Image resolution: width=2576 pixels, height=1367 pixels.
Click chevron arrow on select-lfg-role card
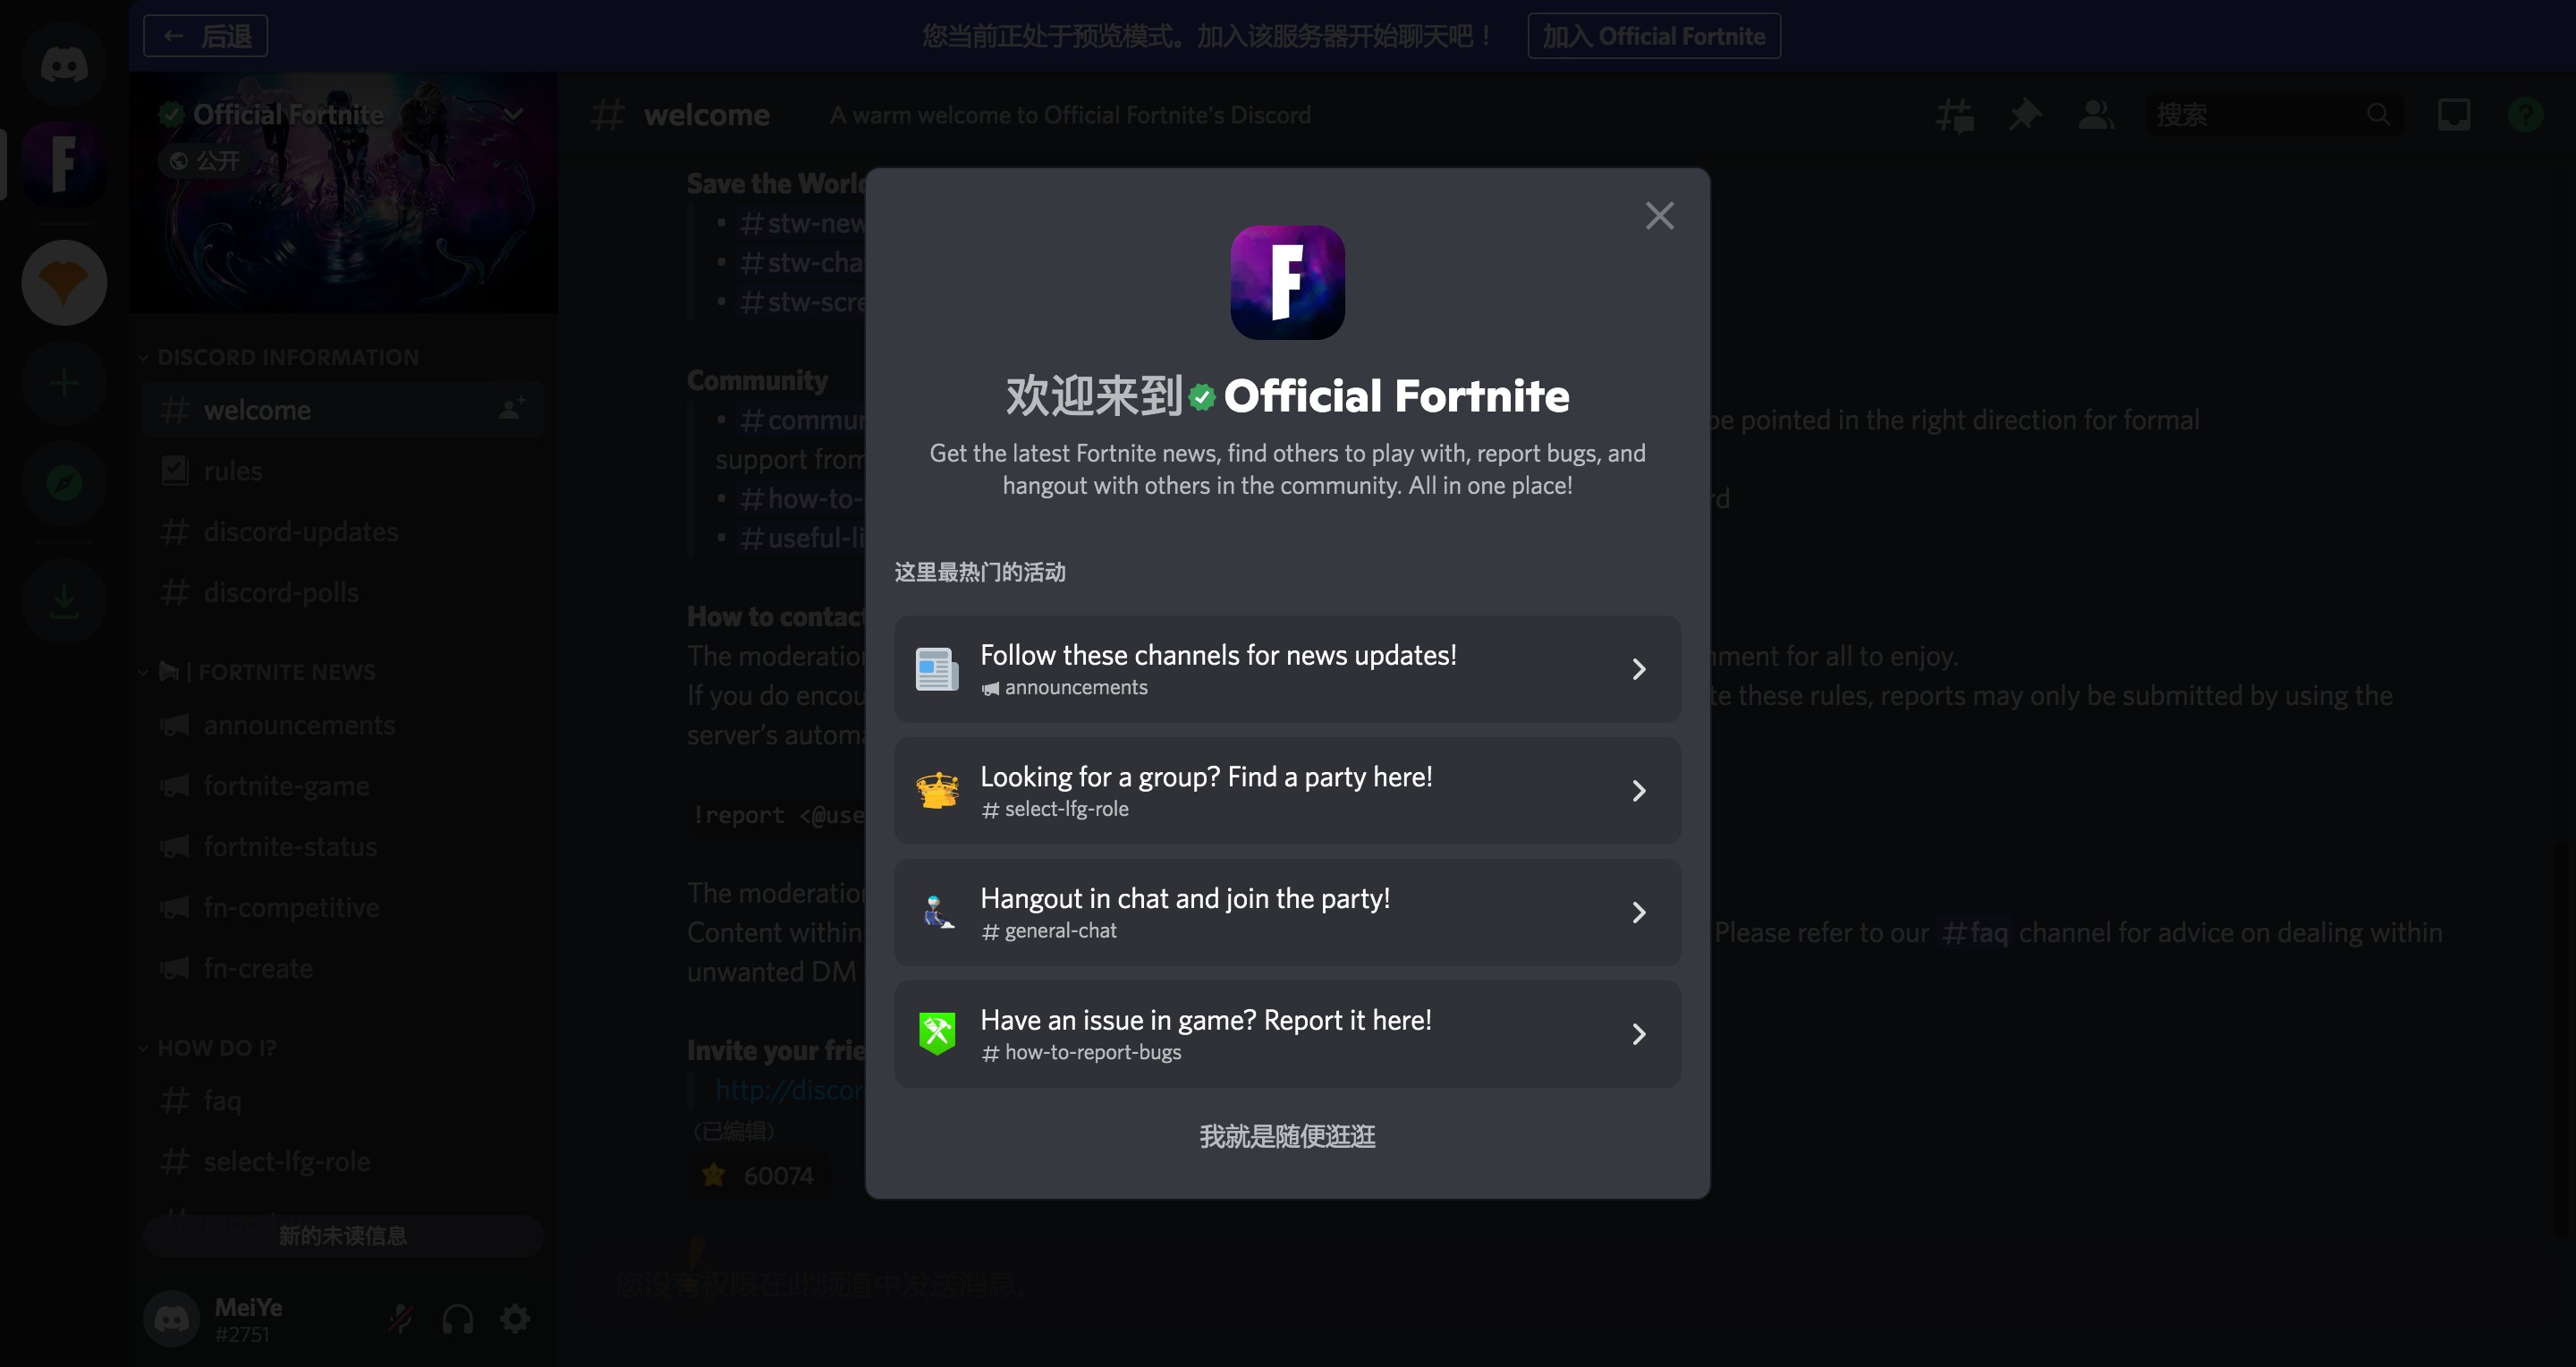click(x=1639, y=791)
